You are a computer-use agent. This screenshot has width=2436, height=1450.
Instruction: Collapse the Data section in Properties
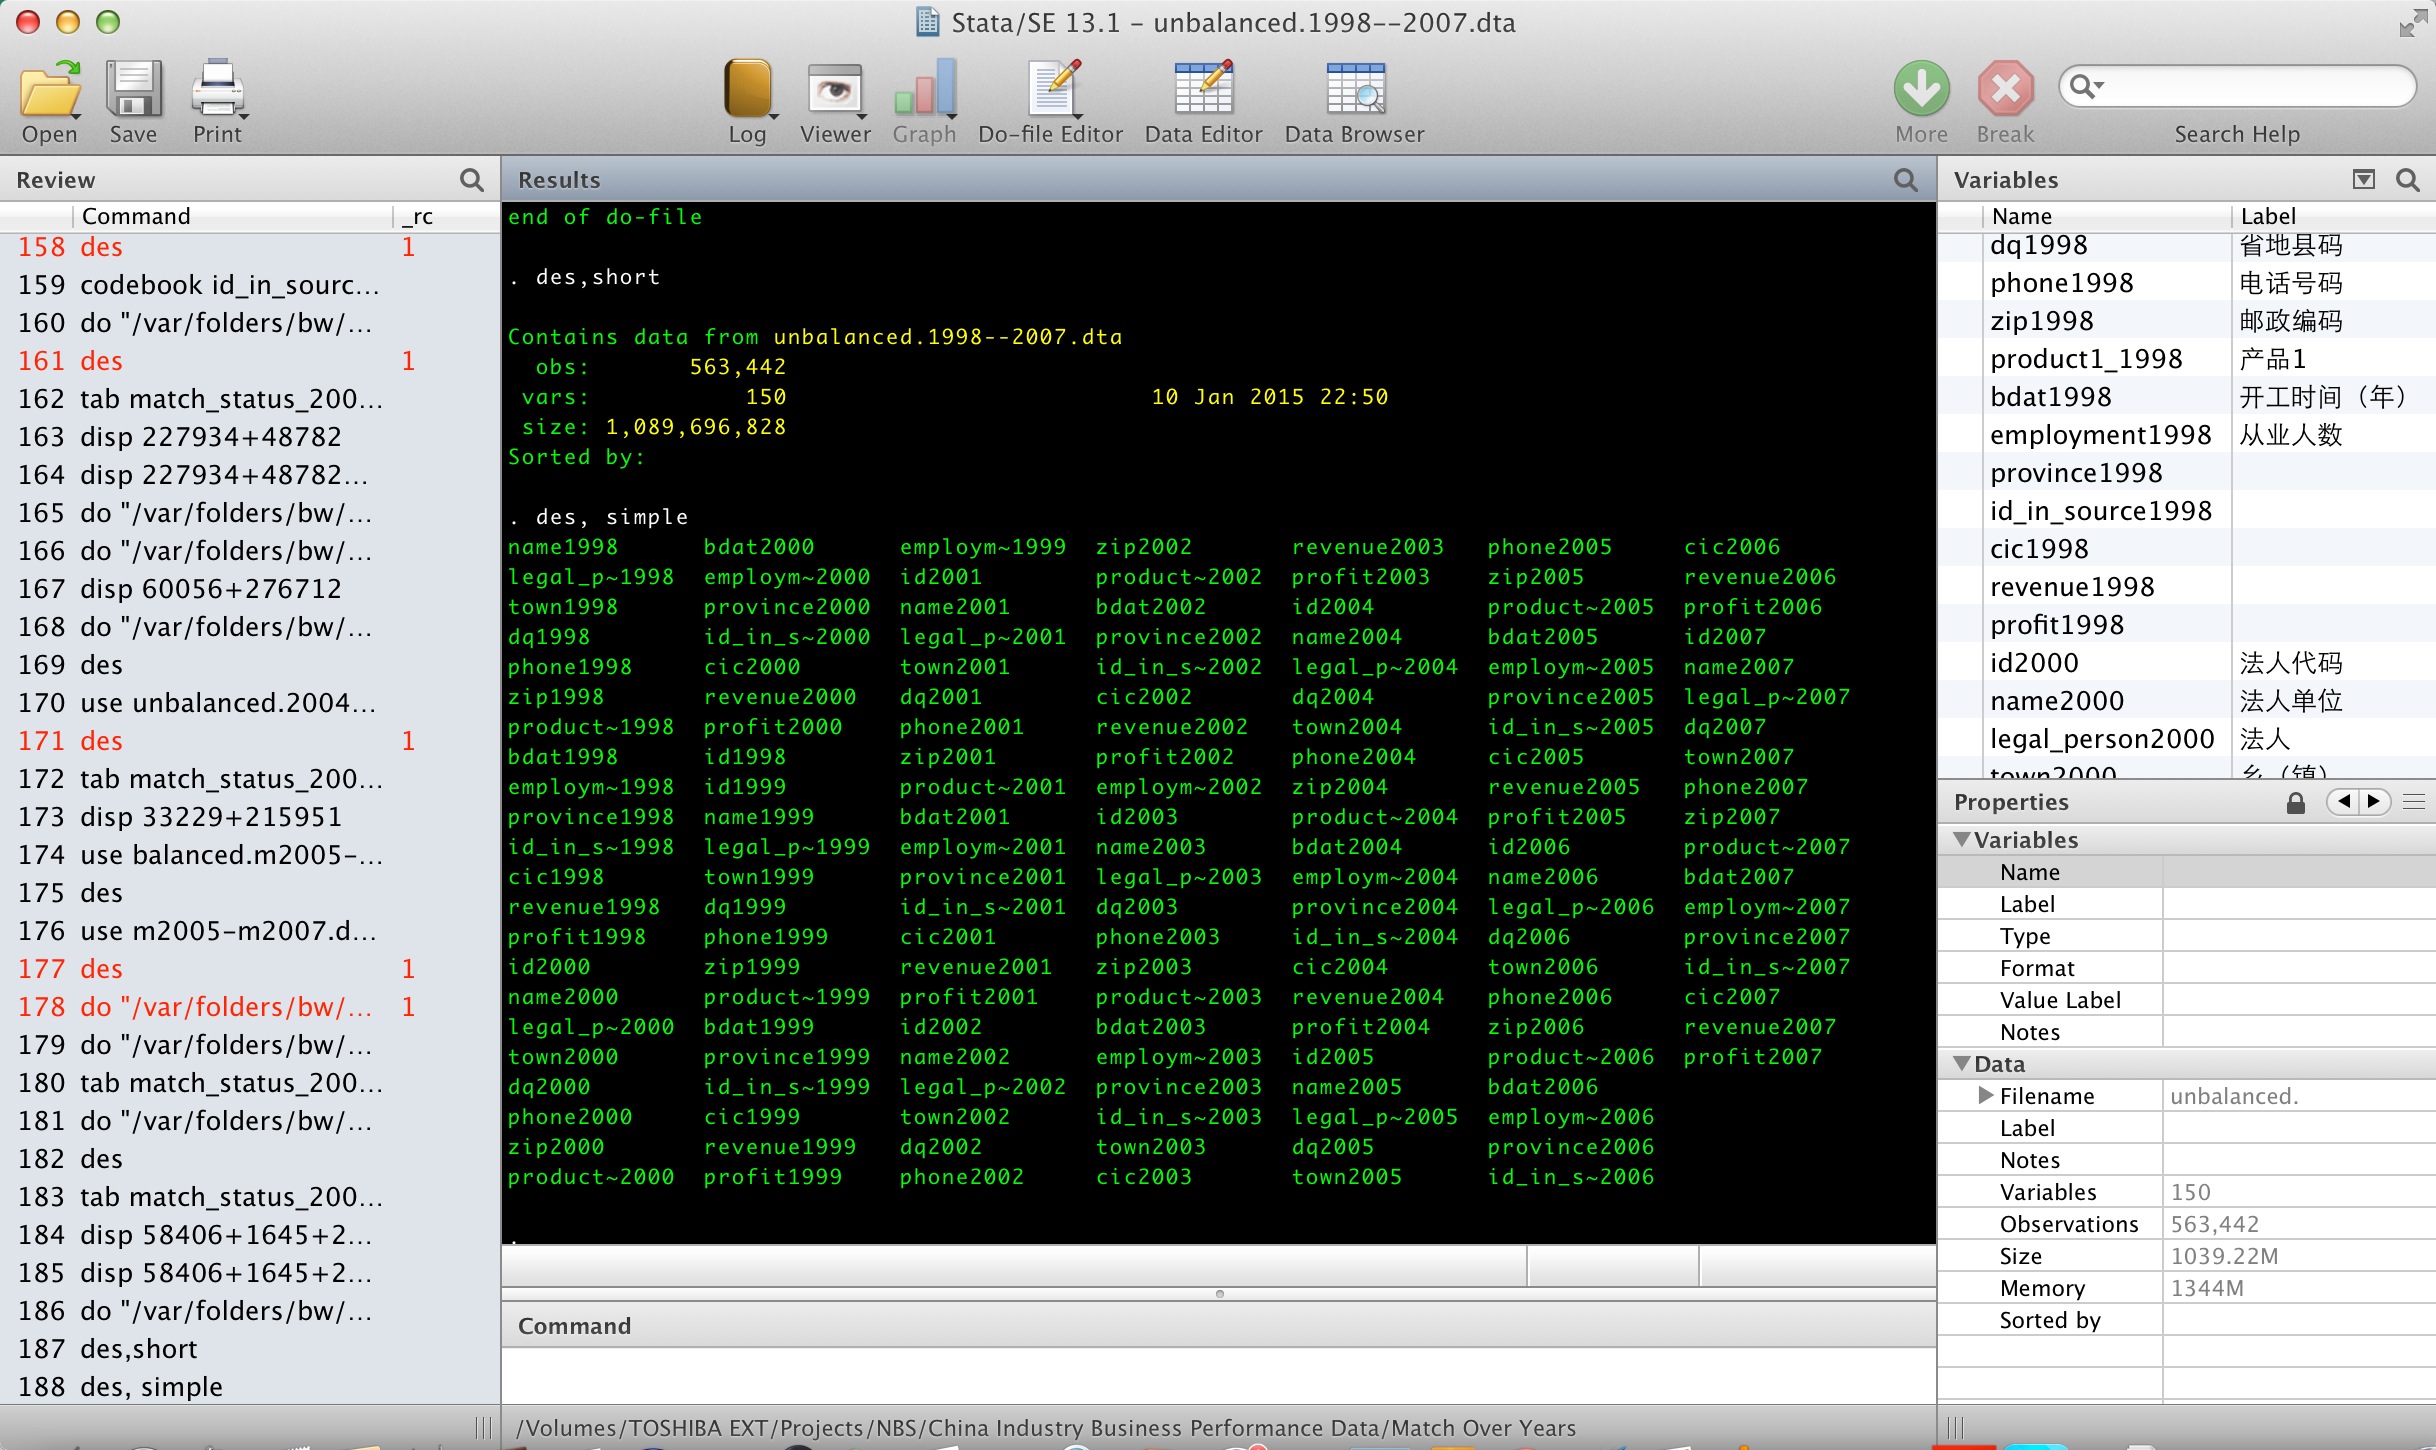click(x=1962, y=1064)
